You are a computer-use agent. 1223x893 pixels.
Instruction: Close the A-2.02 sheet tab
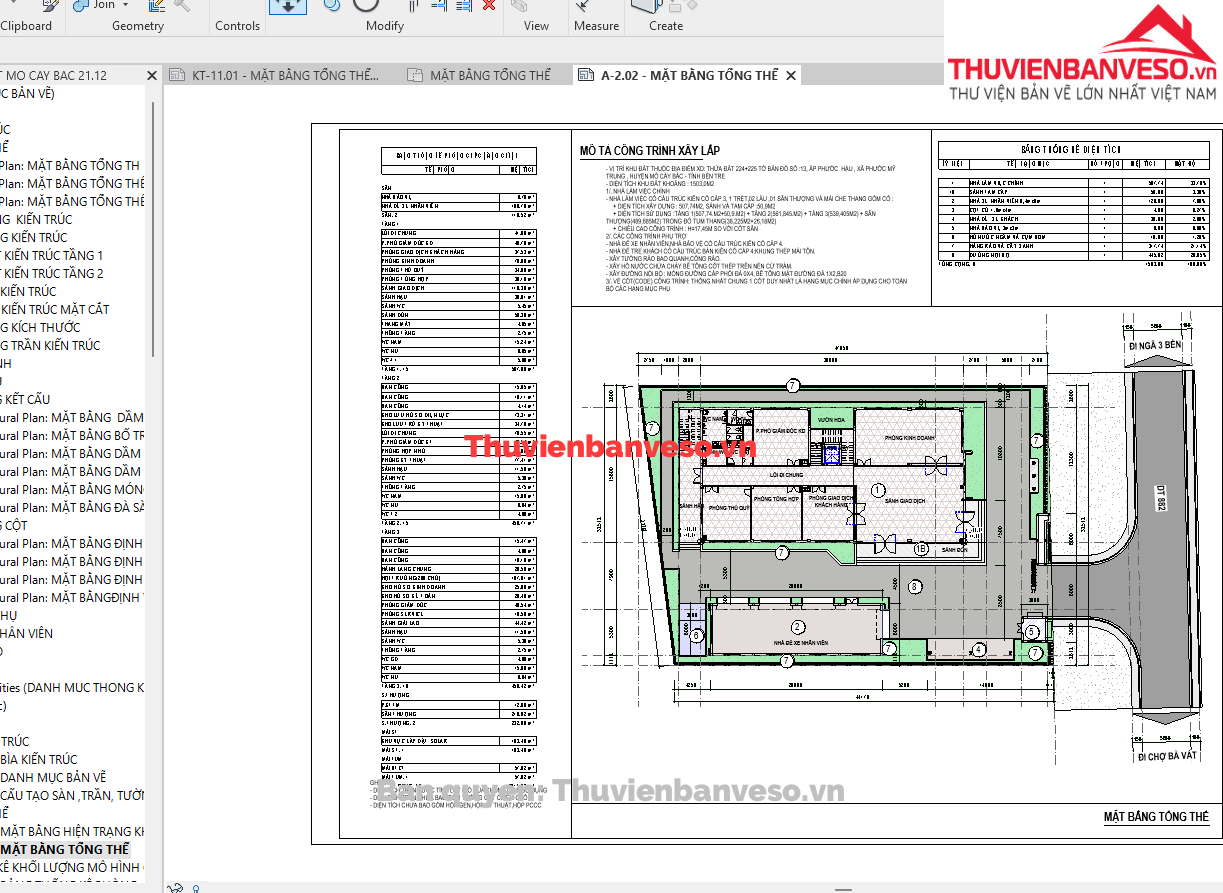791,75
